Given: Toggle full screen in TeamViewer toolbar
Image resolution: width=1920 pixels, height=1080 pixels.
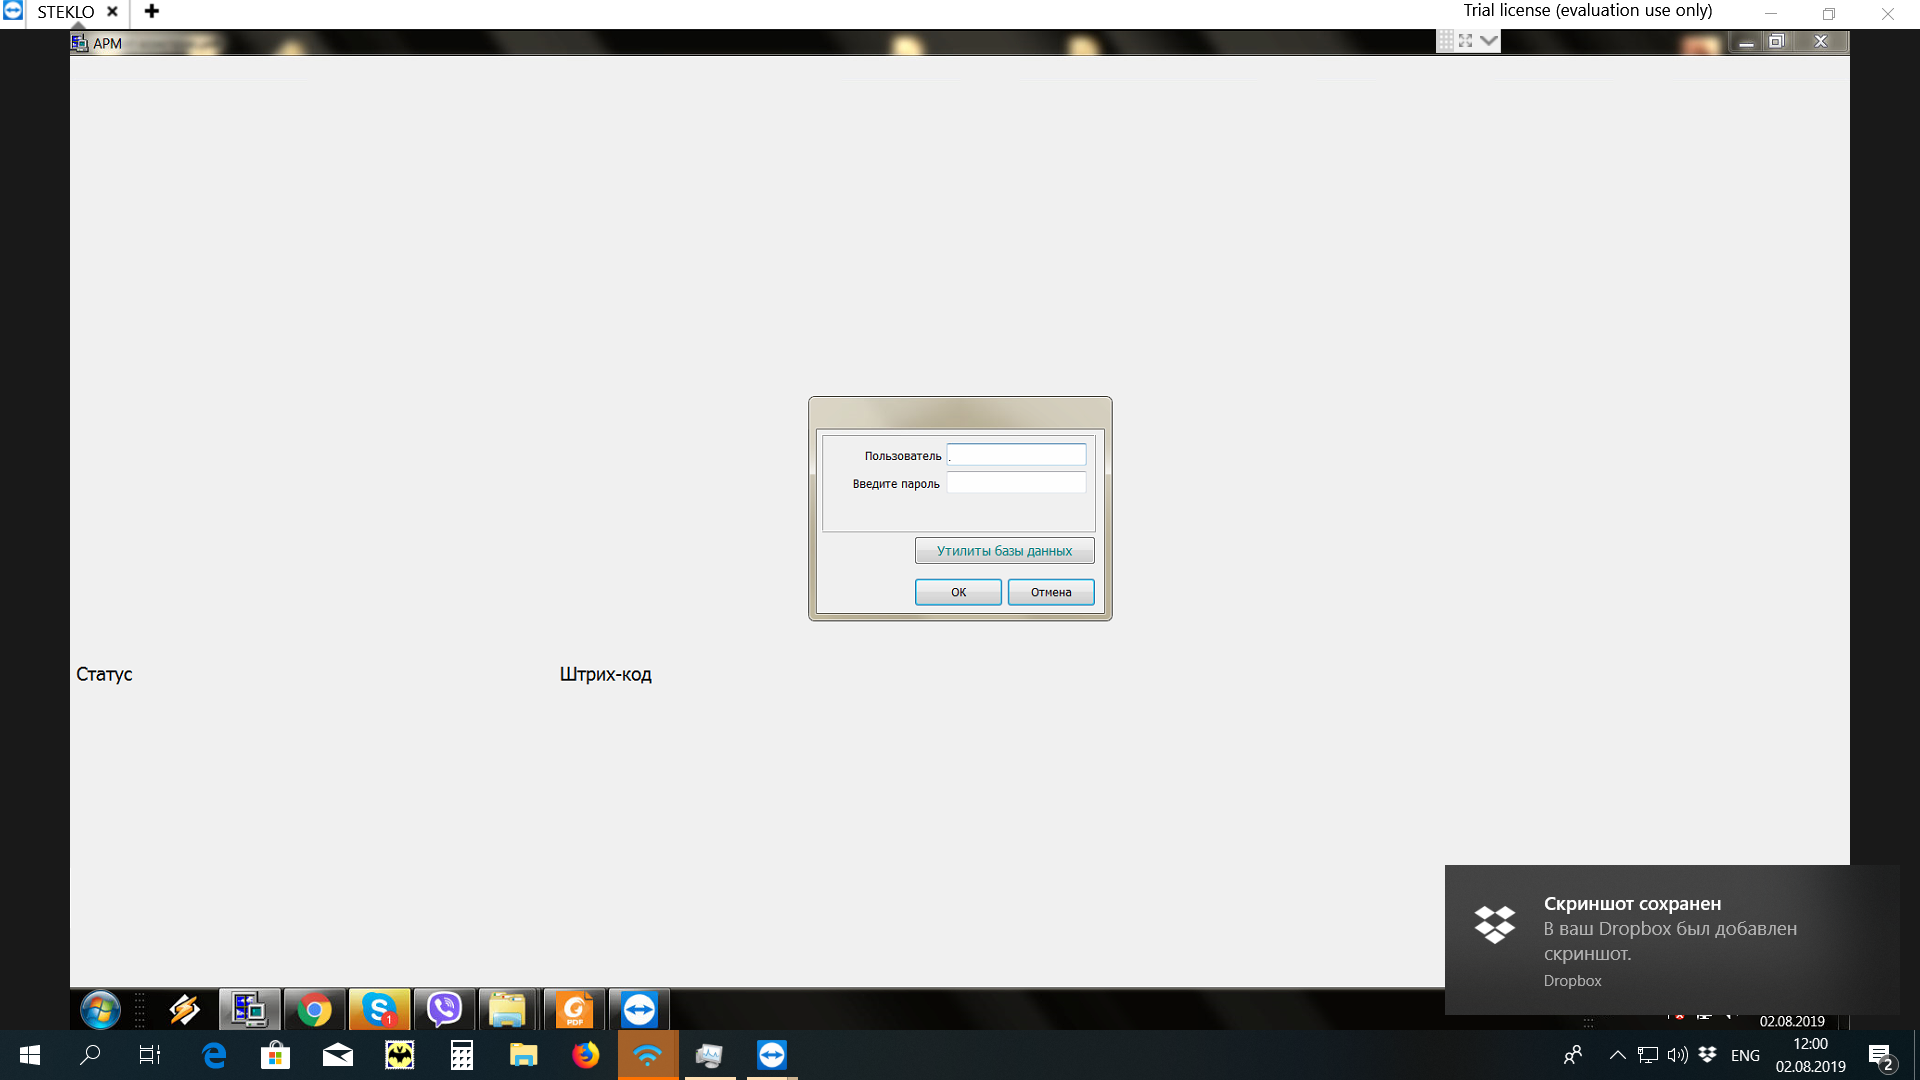Looking at the screenshot, I should tap(1465, 41).
